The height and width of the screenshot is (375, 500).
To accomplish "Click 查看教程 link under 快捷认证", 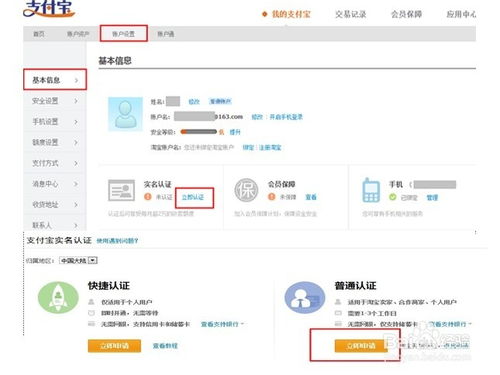I will pos(165,346).
